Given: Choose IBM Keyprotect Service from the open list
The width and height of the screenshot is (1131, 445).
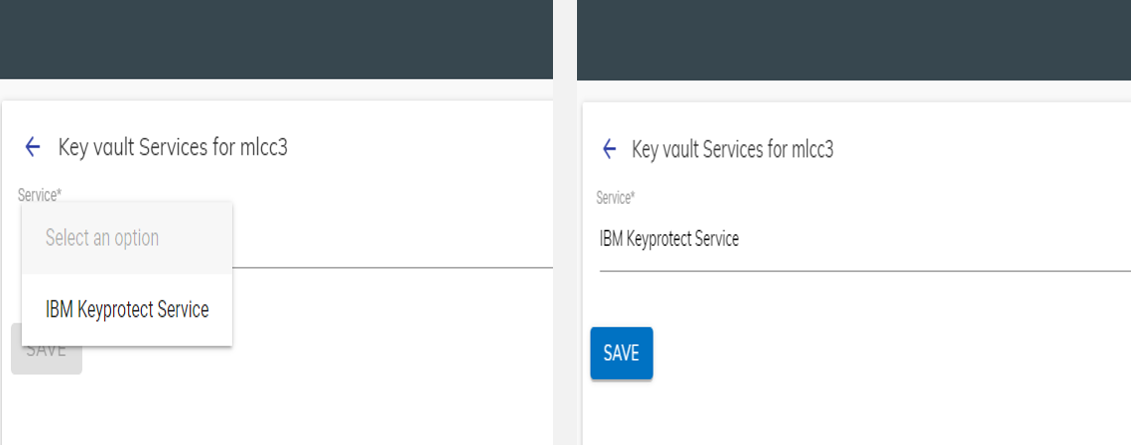Looking at the screenshot, I should (127, 310).
